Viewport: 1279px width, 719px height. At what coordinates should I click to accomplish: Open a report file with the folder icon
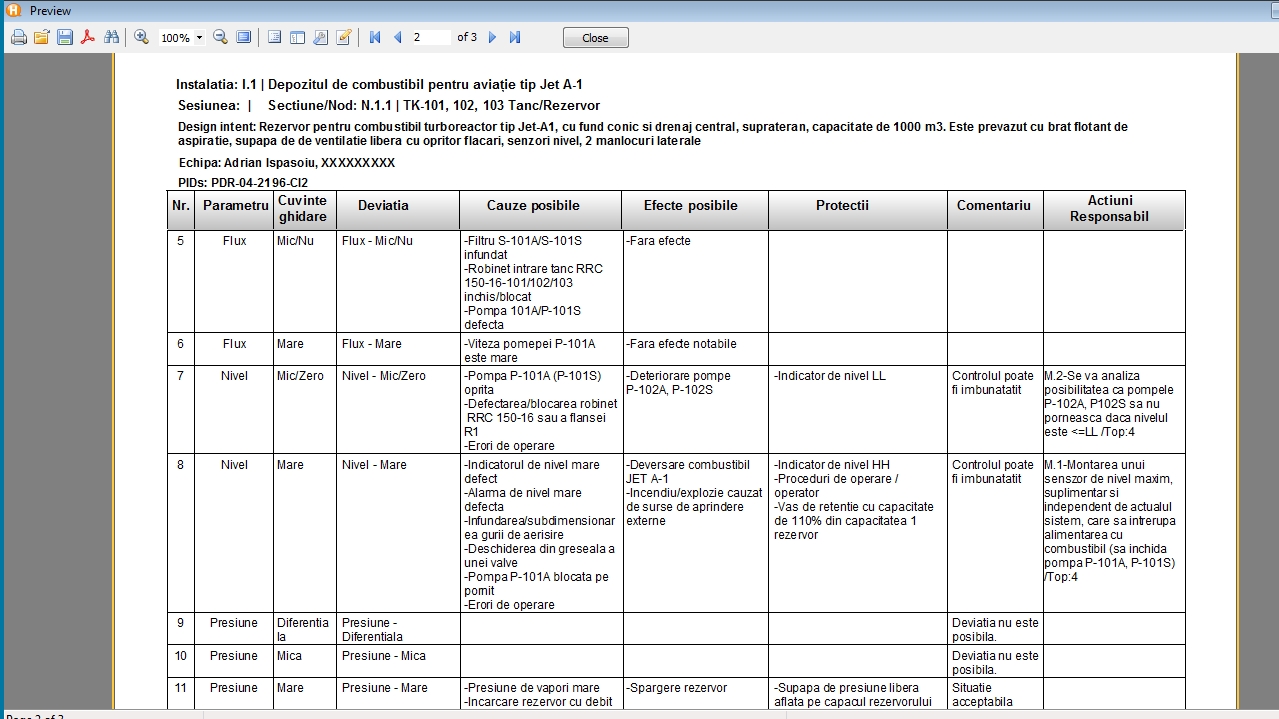(x=42, y=37)
